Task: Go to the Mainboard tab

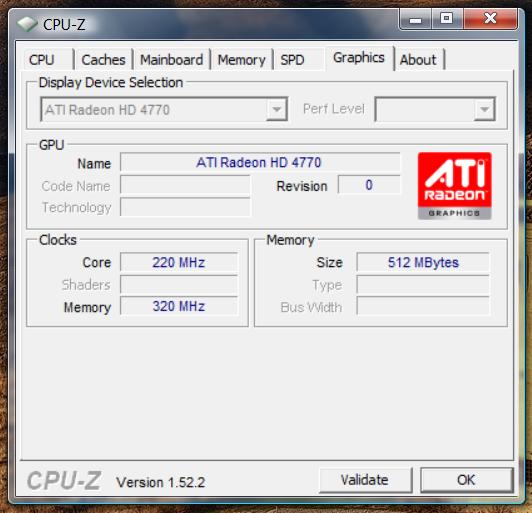Action: tap(172, 60)
